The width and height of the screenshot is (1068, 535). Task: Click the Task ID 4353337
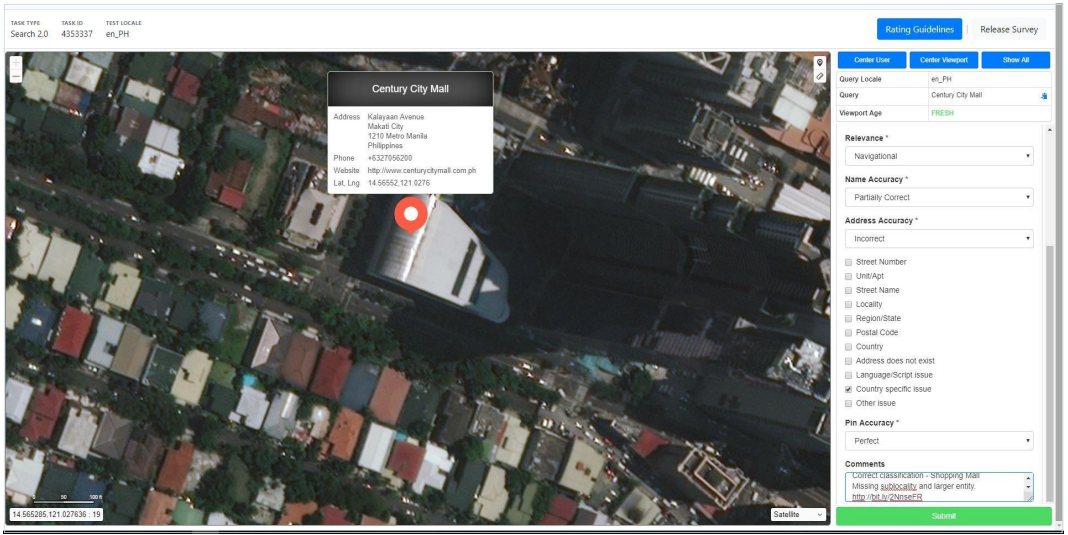(76, 33)
